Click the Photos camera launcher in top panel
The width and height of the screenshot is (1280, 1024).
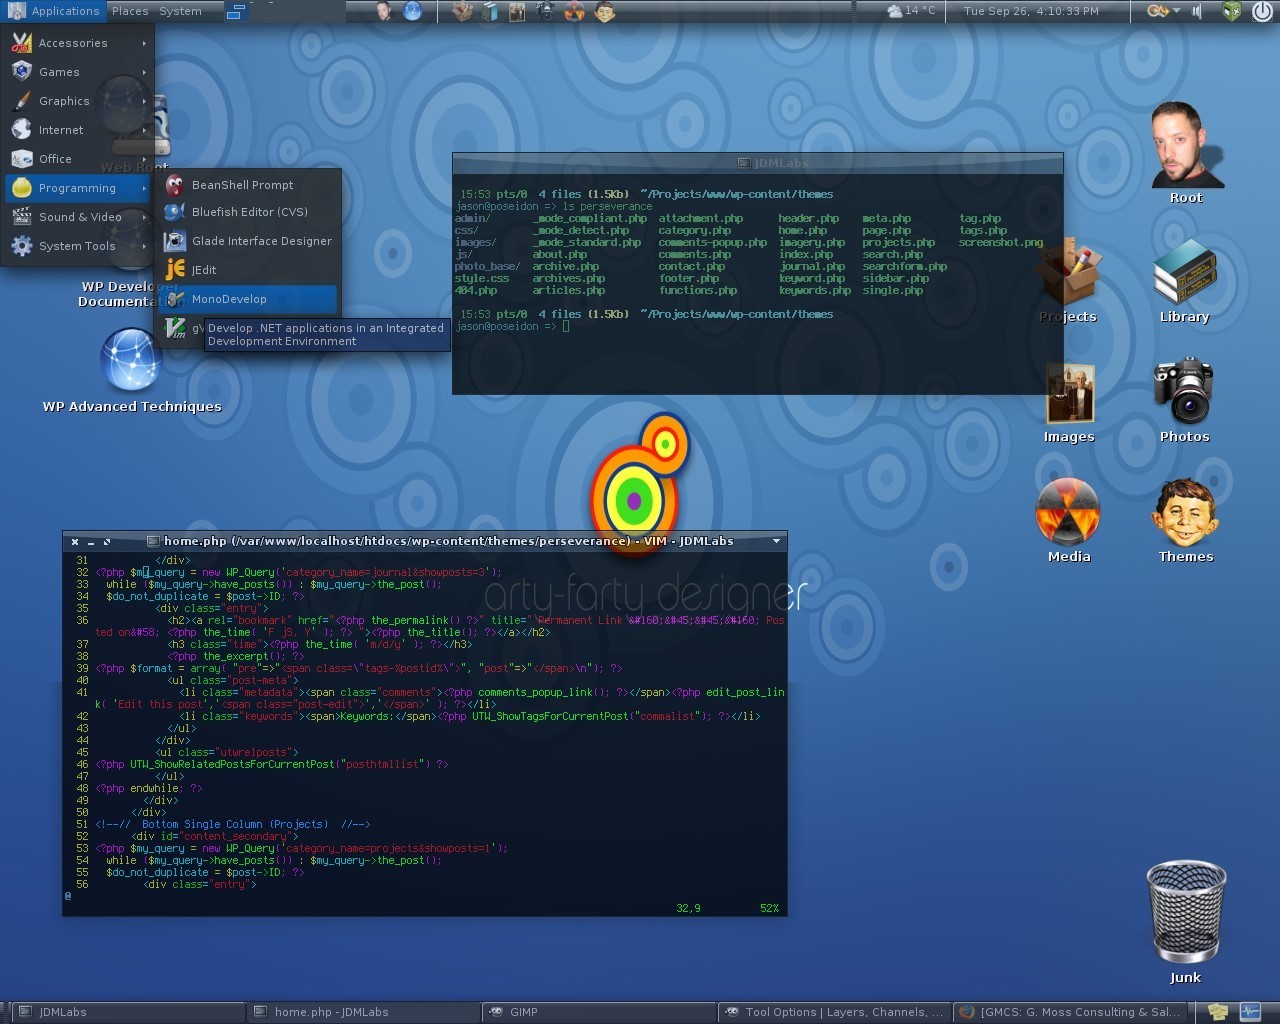546,11
